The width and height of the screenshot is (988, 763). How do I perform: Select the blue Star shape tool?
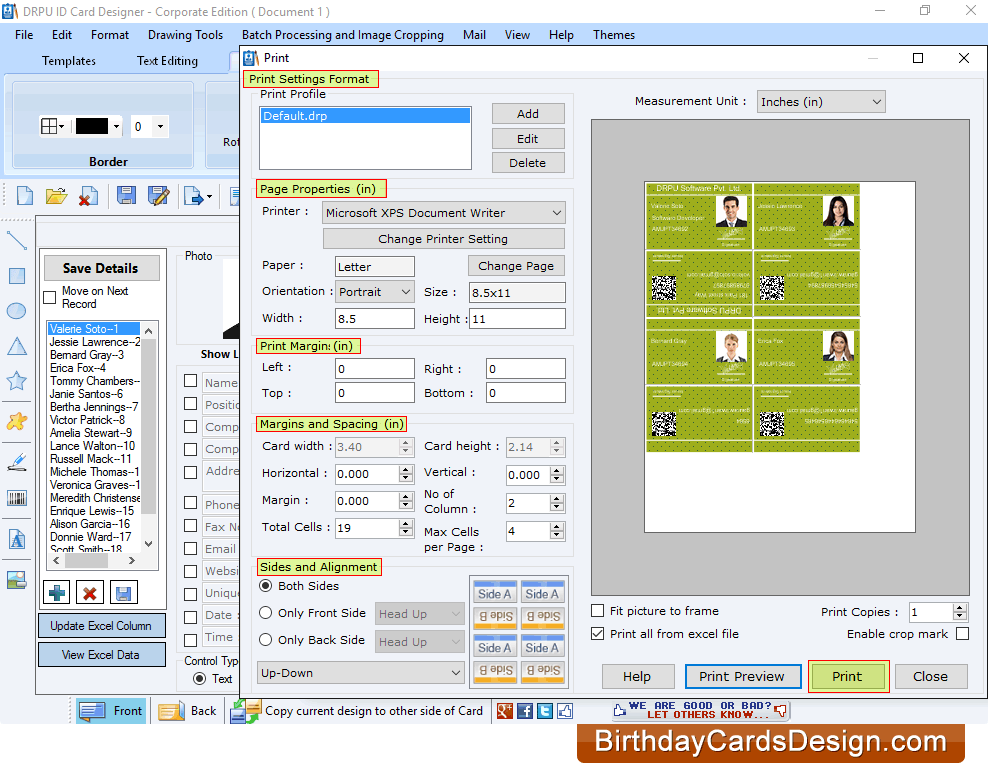click(x=16, y=381)
